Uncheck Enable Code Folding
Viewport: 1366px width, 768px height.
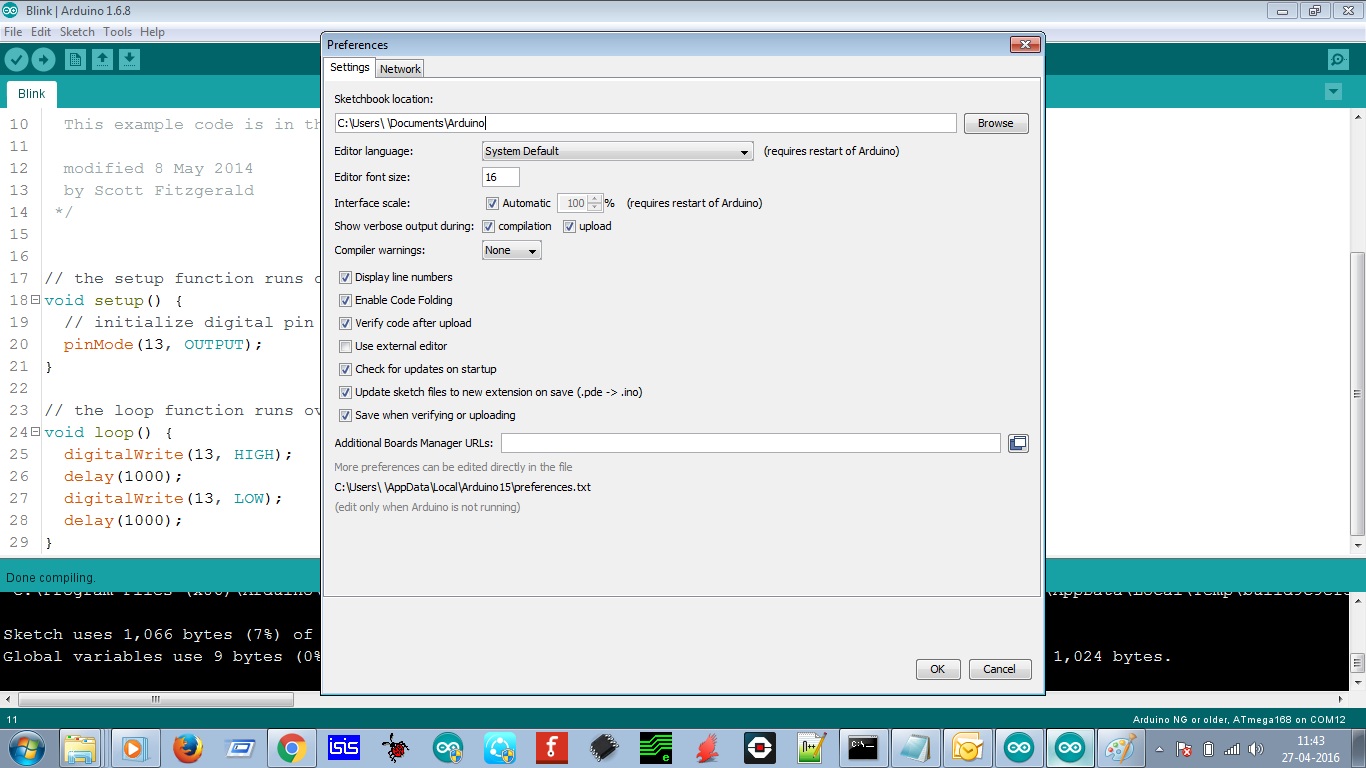pos(346,300)
